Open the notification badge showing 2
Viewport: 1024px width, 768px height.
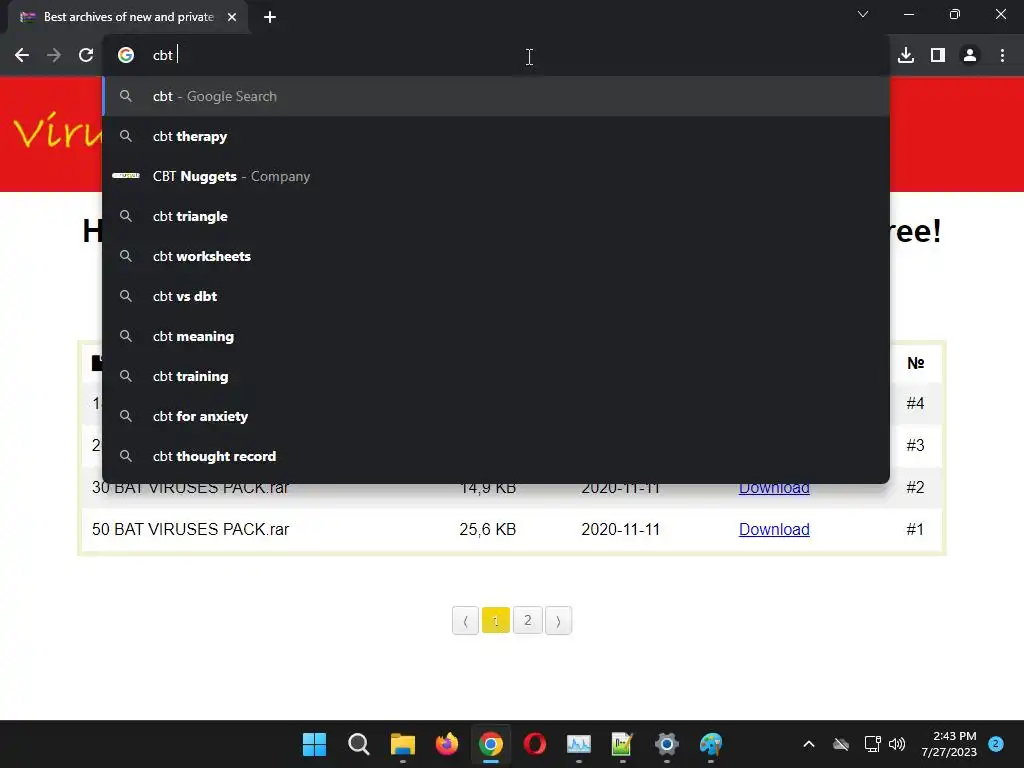[995, 744]
